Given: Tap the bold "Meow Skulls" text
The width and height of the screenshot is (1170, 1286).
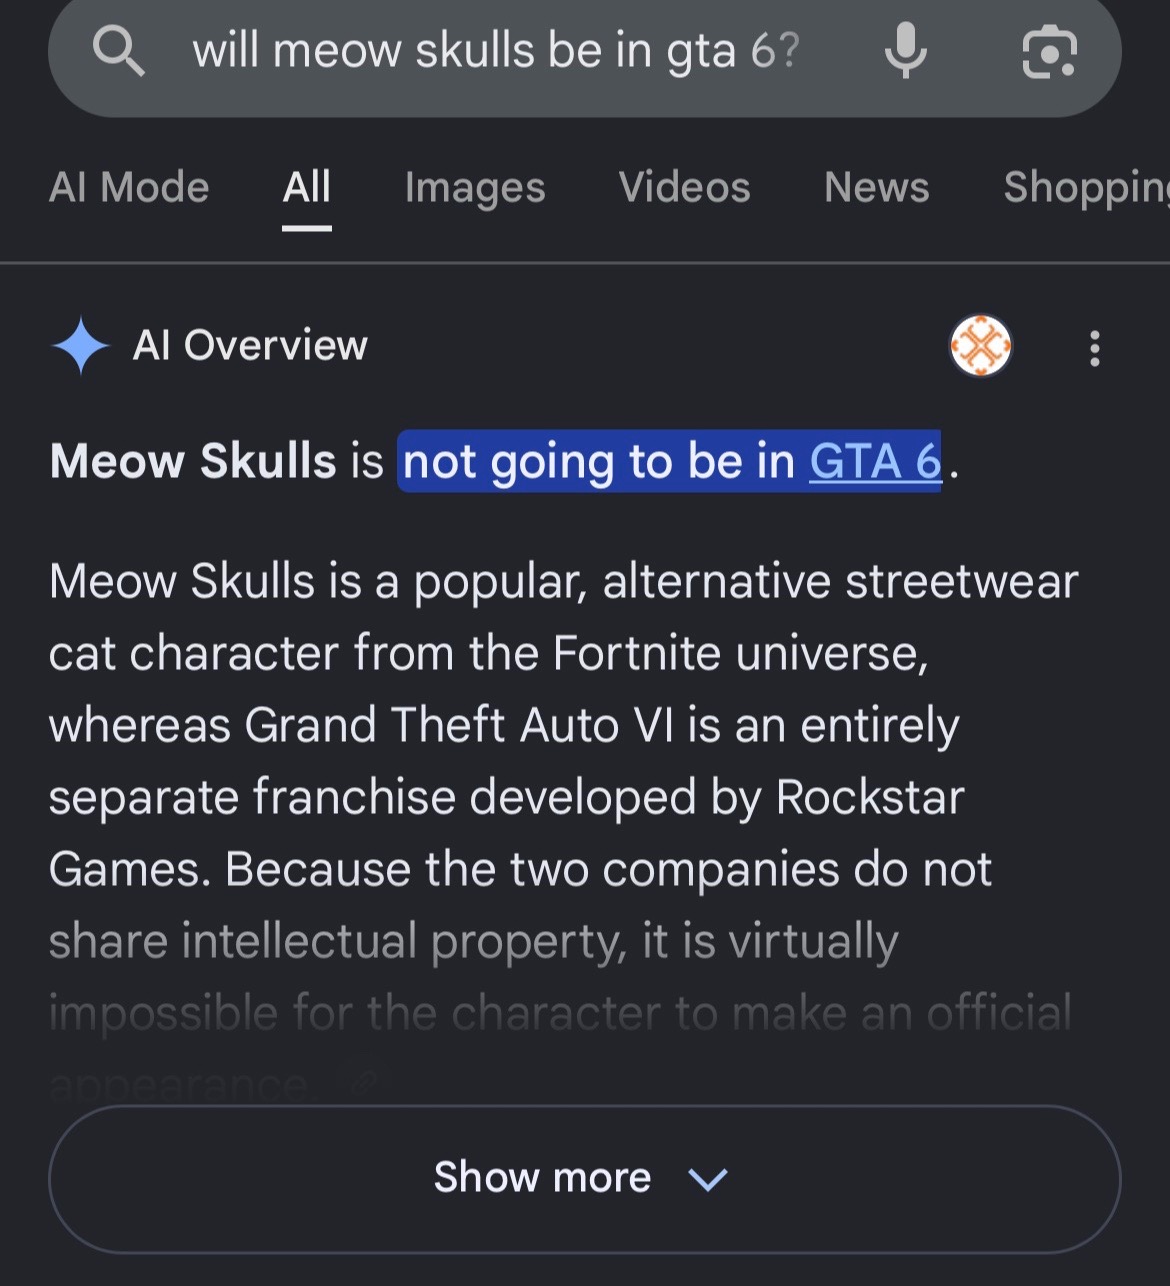Looking at the screenshot, I should pos(193,461).
